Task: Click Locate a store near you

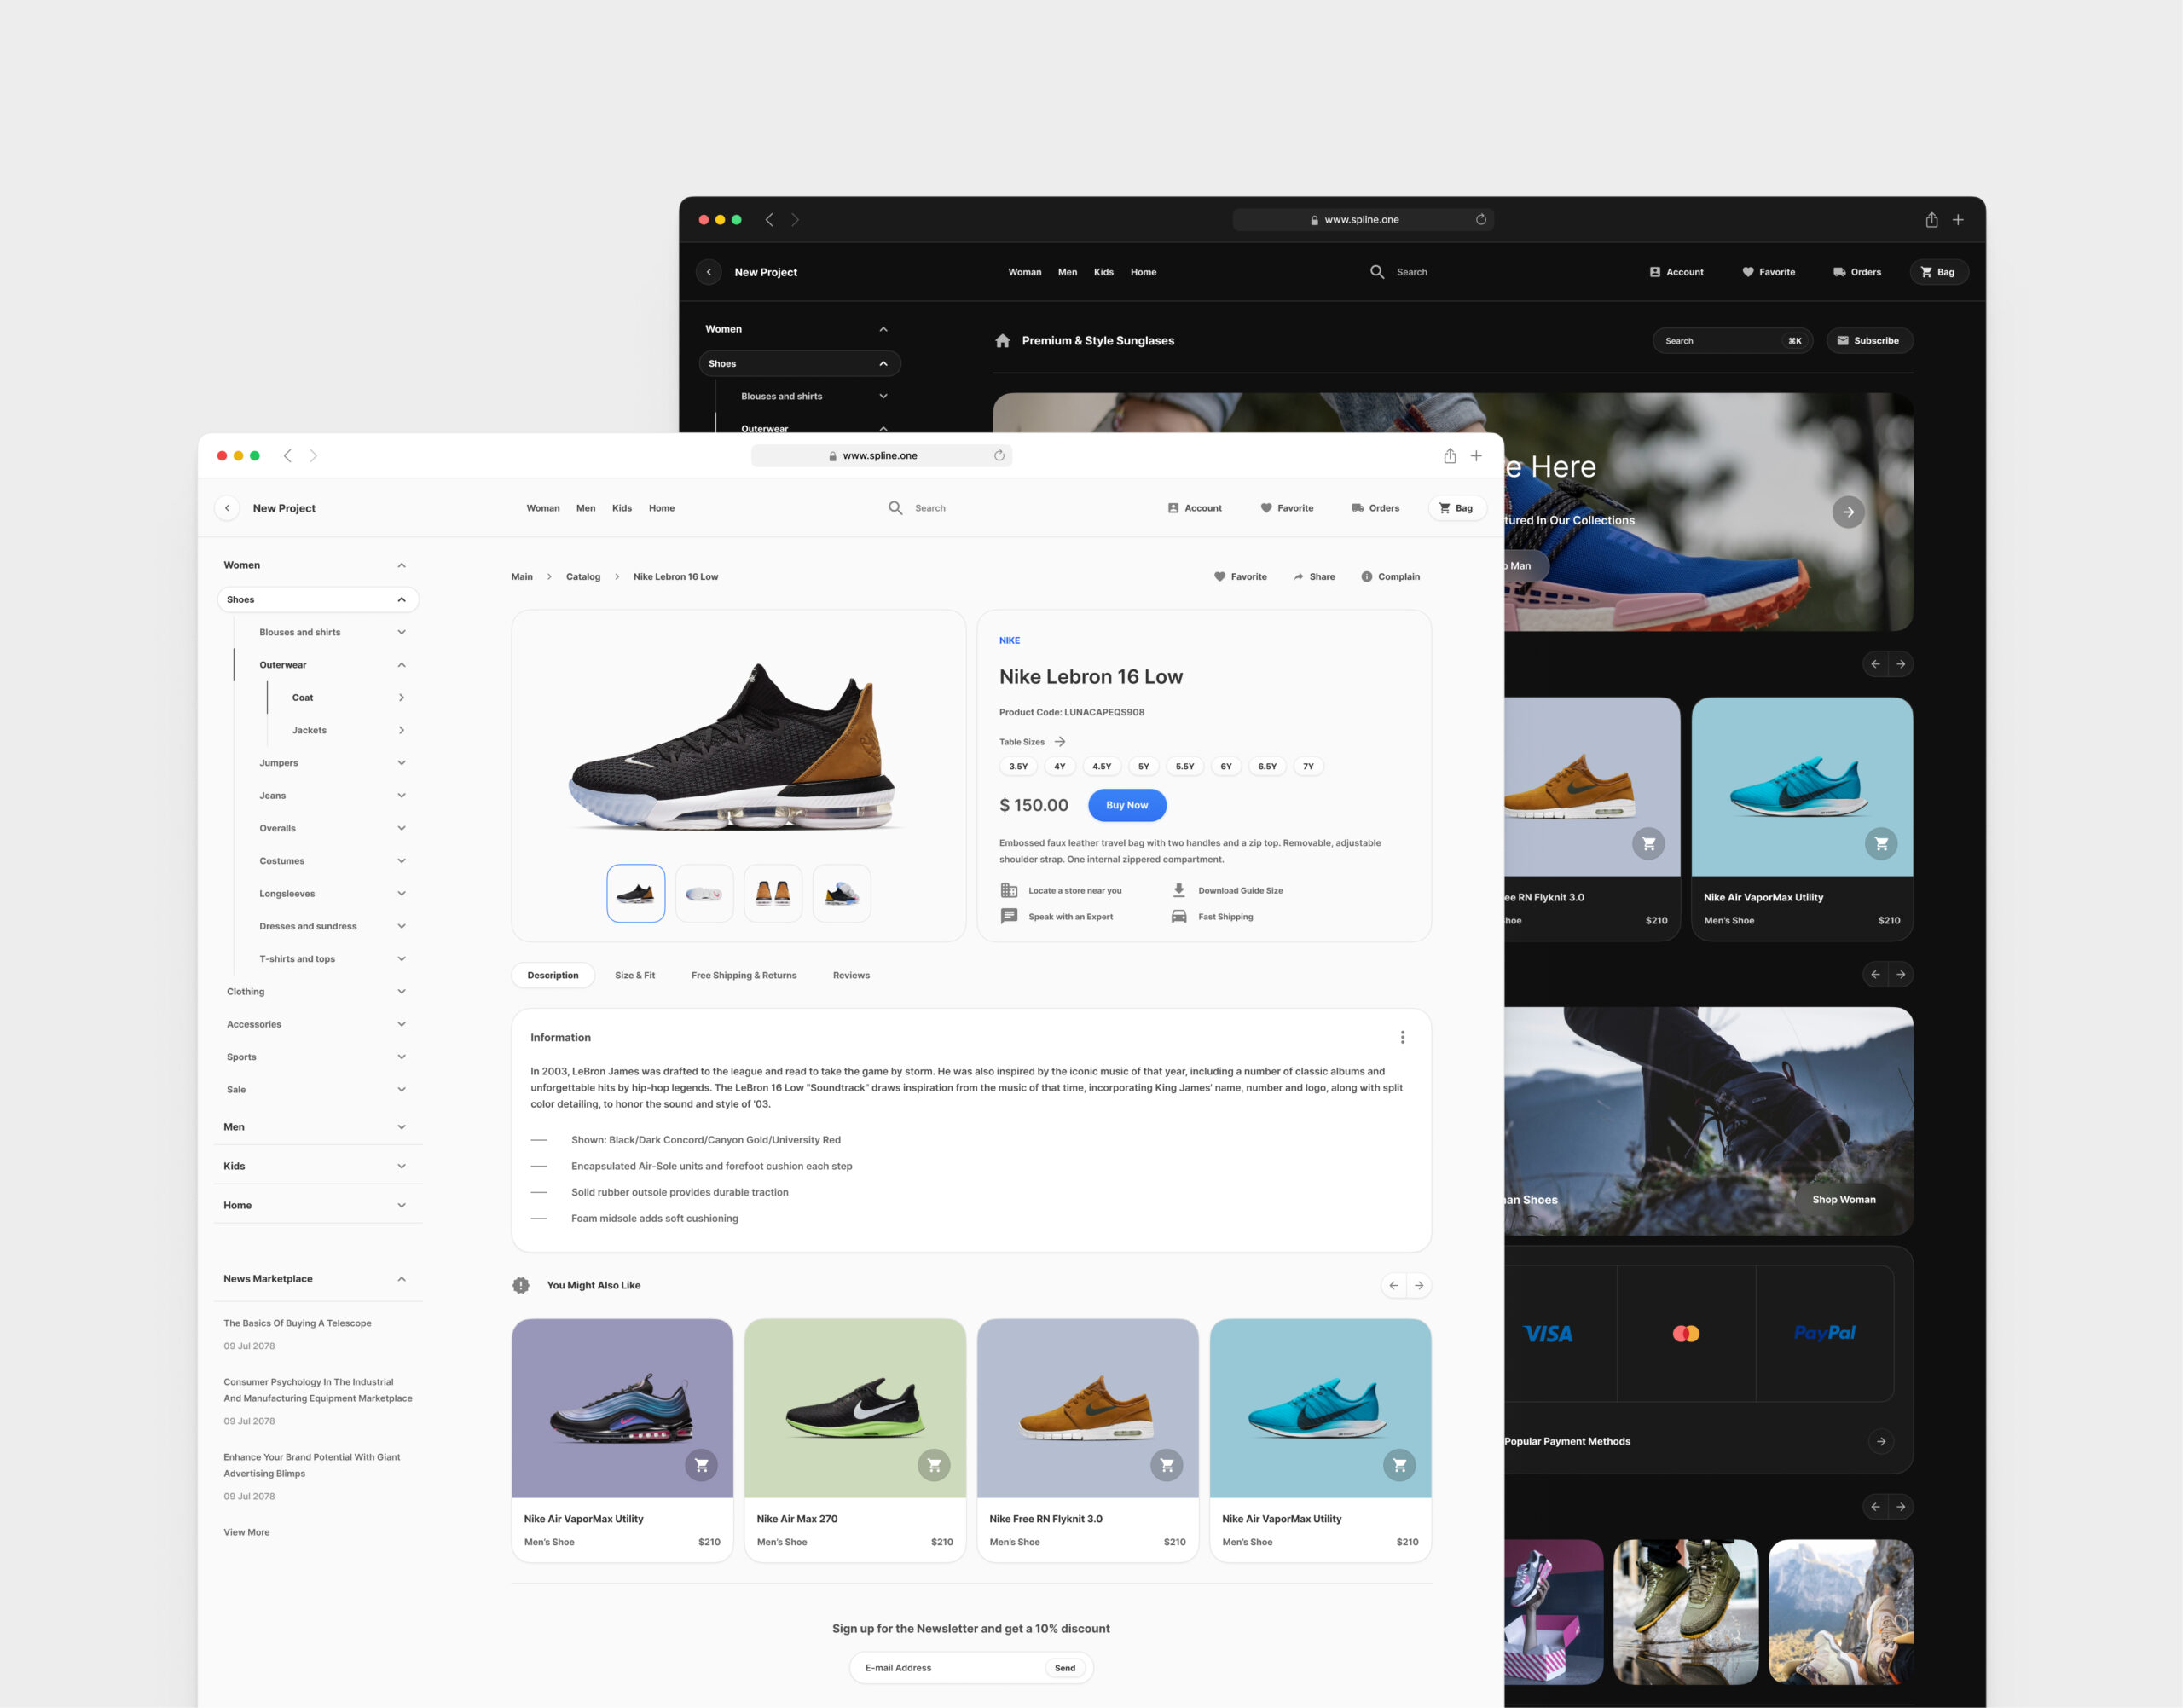Action: pos(1061,890)
